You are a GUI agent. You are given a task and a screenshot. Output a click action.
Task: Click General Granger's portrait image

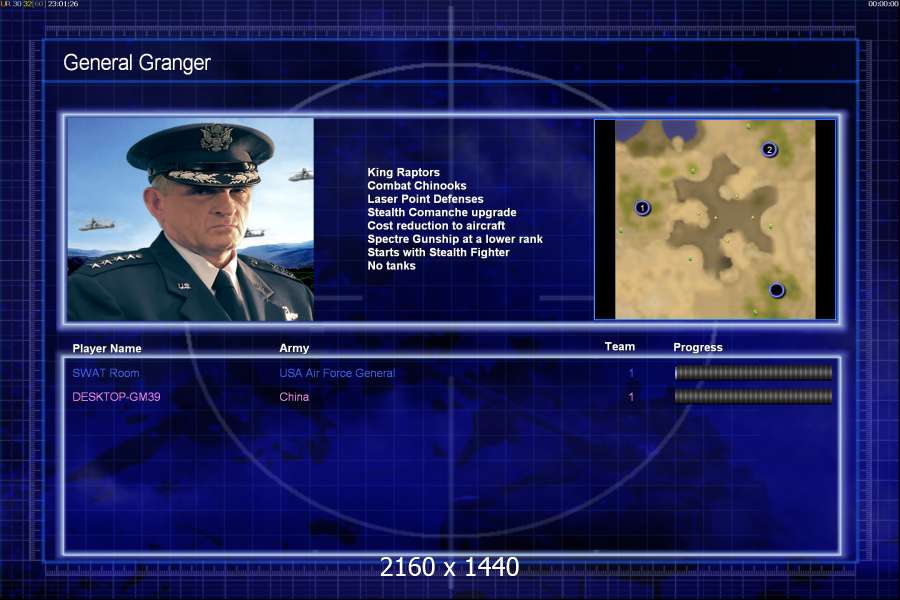[191, 219]
